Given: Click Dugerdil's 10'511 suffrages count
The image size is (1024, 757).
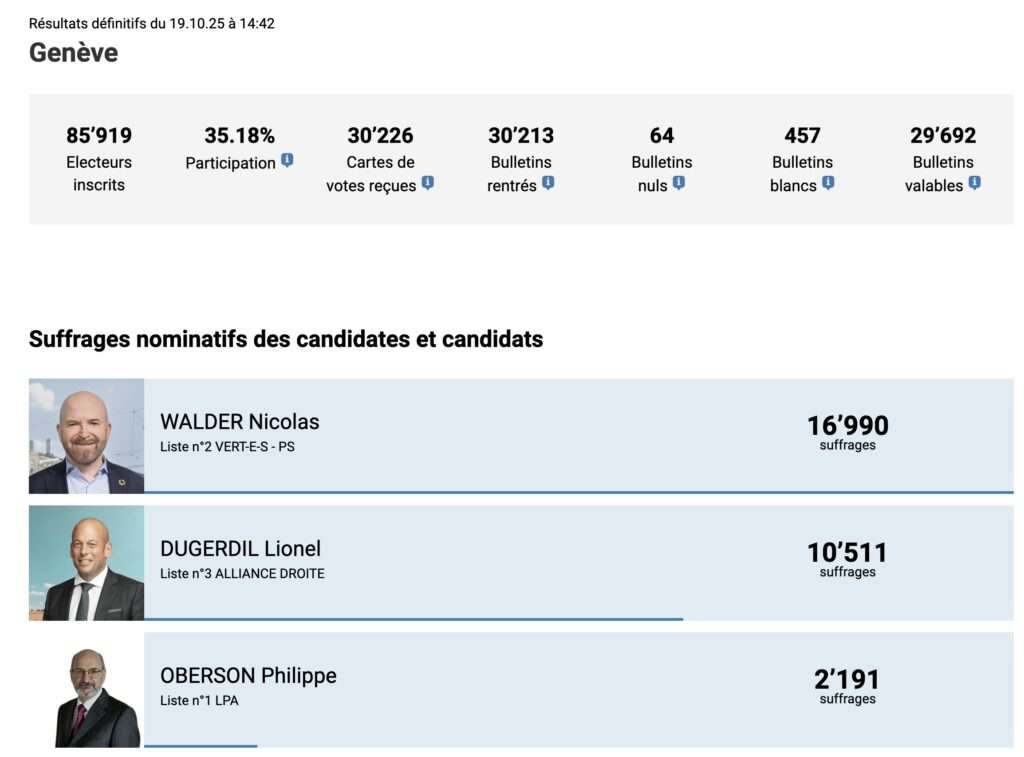Looking at the screenshot, I should pyautogui.click(x=847, y=553).
